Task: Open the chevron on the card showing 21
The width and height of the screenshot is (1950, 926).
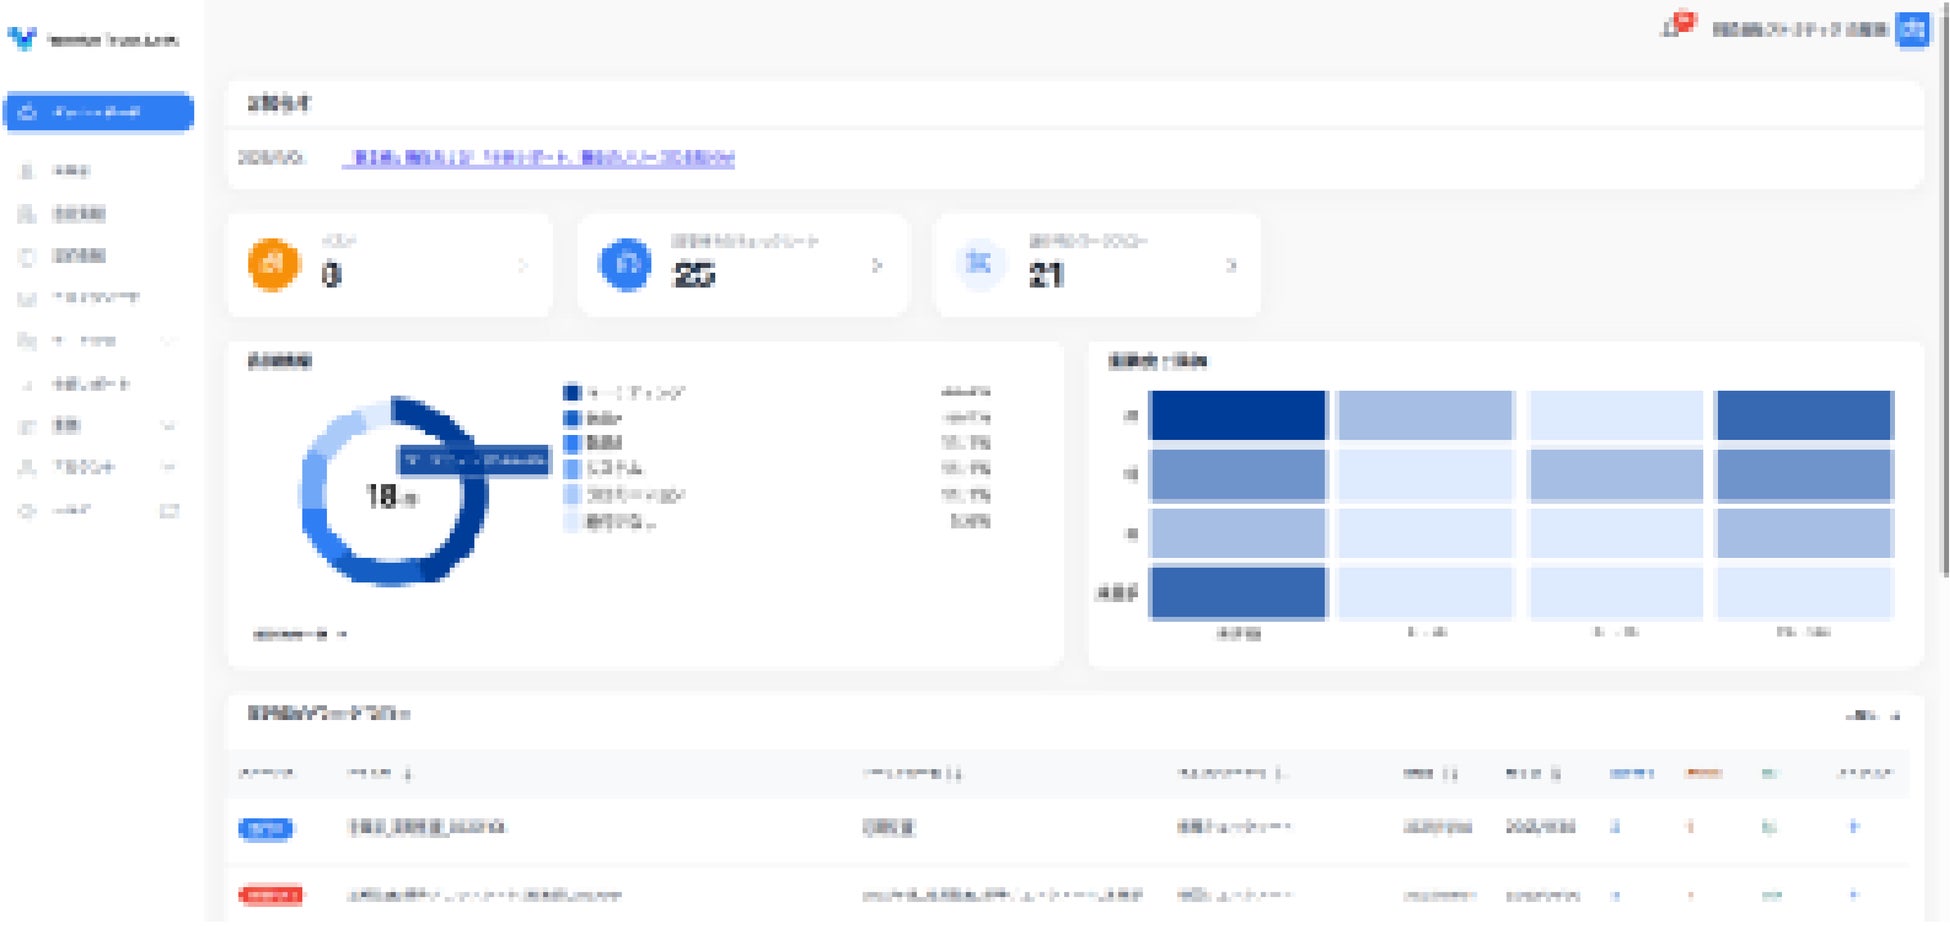Action: (1232, 265)
